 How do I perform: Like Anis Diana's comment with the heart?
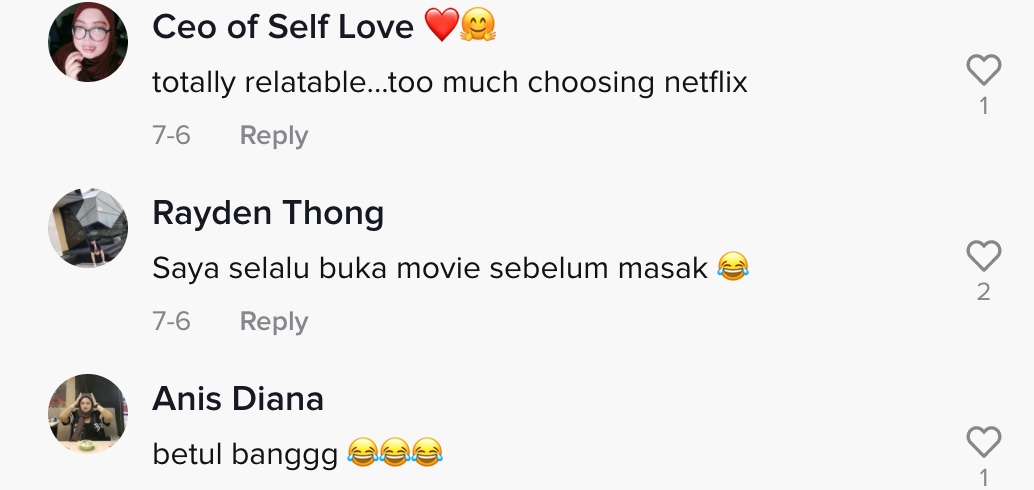tap(984, 442)
